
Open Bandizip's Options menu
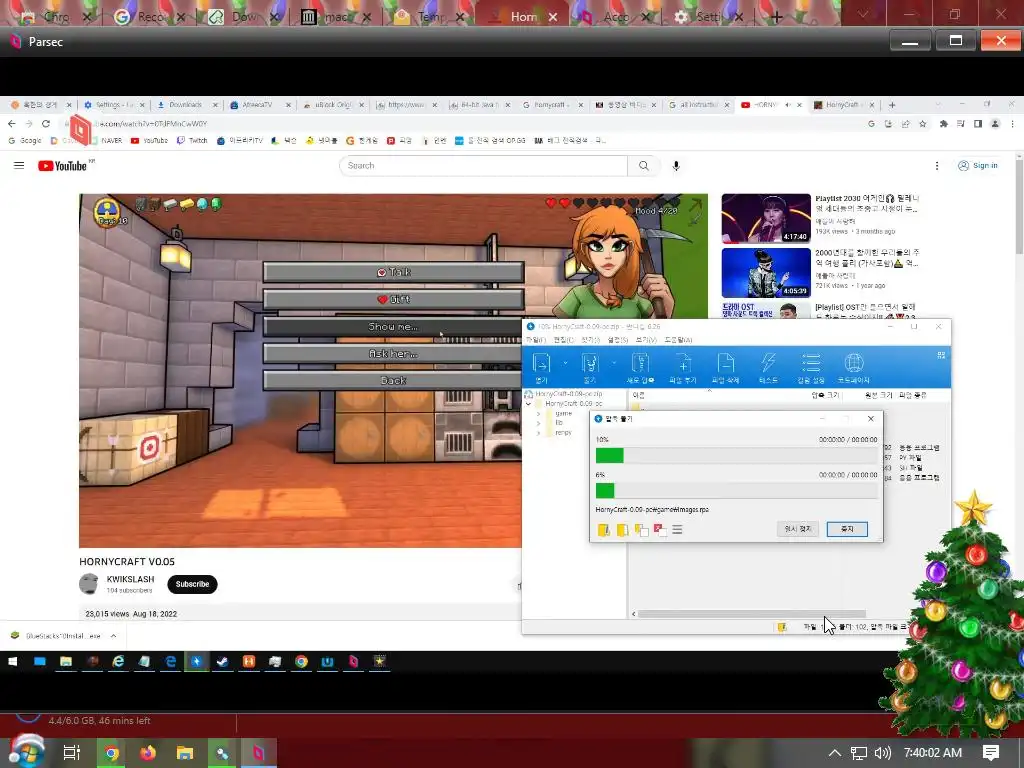[618, 340]
